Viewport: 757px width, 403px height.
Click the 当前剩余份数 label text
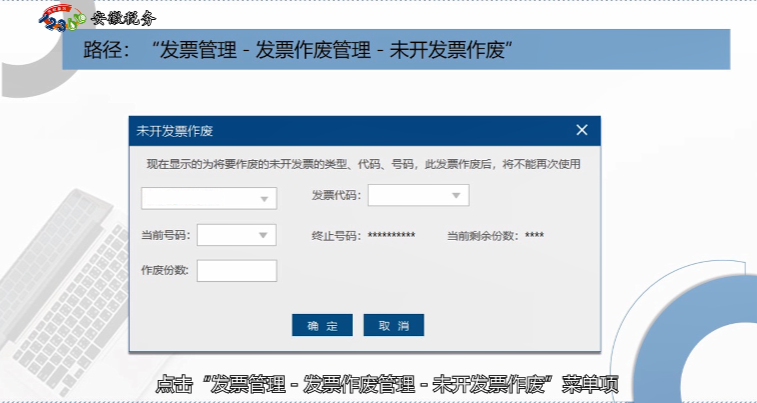pyautogui.click(x=485, y=236)
